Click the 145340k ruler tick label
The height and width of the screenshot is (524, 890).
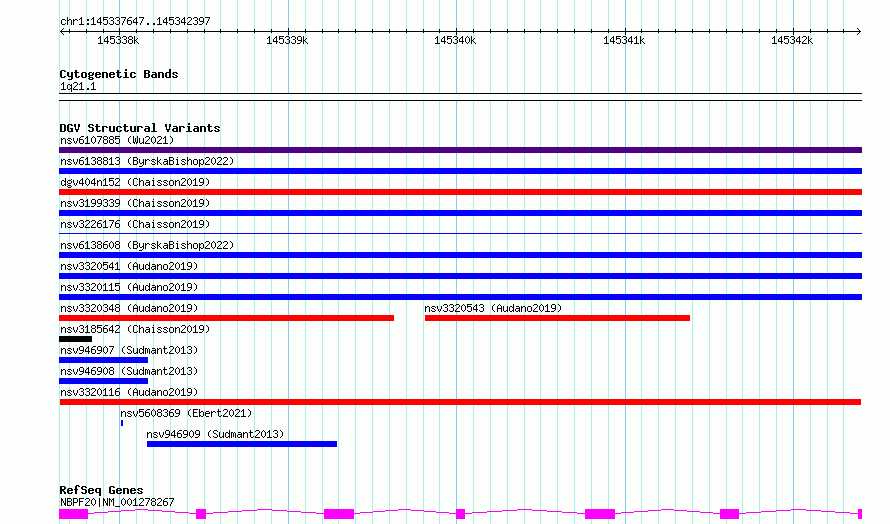[x=455, y=40]
